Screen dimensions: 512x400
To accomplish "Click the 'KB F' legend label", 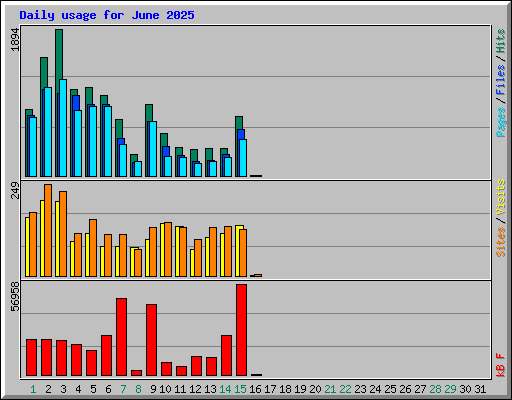I will click(x=501, y=365).
